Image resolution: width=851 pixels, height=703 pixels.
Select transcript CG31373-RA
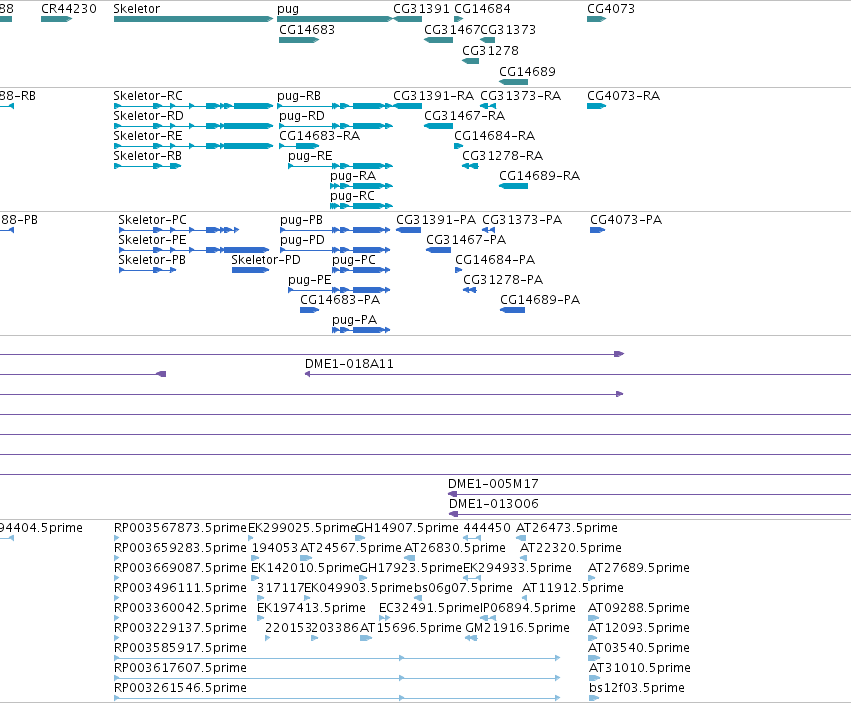[x=520, y=96]
